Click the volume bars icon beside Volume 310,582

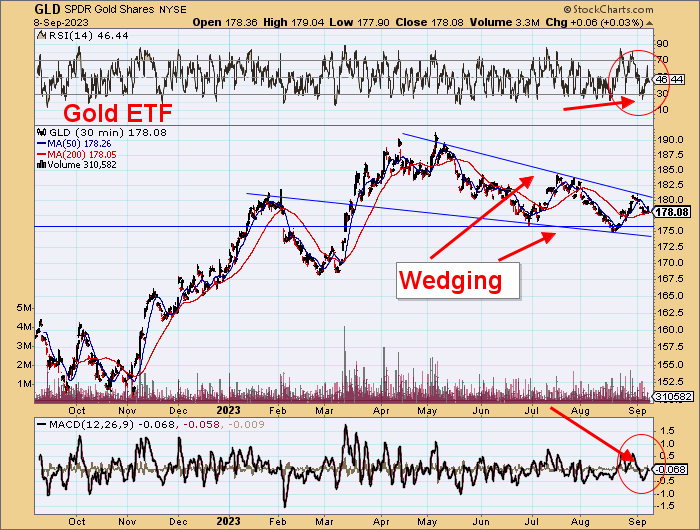[42, 164]
